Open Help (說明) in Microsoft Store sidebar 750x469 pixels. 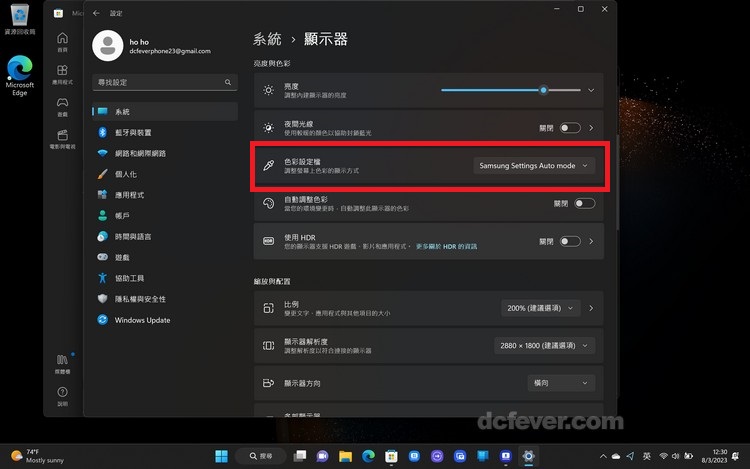click(x=62, y=396)
